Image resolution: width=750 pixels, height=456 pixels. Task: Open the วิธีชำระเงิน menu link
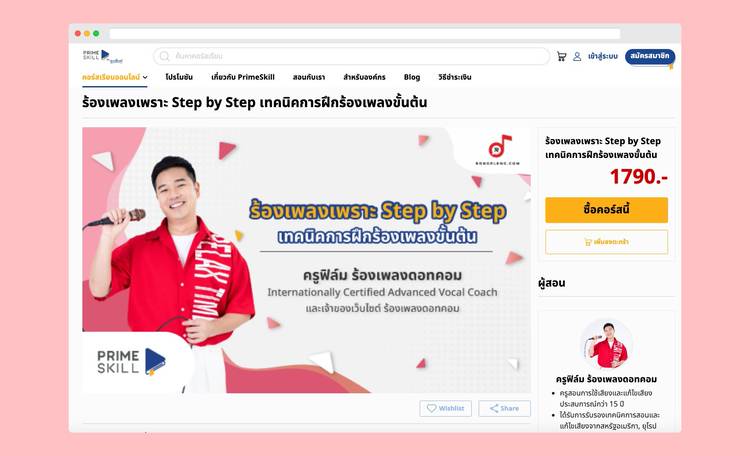[x=455, y=77]
